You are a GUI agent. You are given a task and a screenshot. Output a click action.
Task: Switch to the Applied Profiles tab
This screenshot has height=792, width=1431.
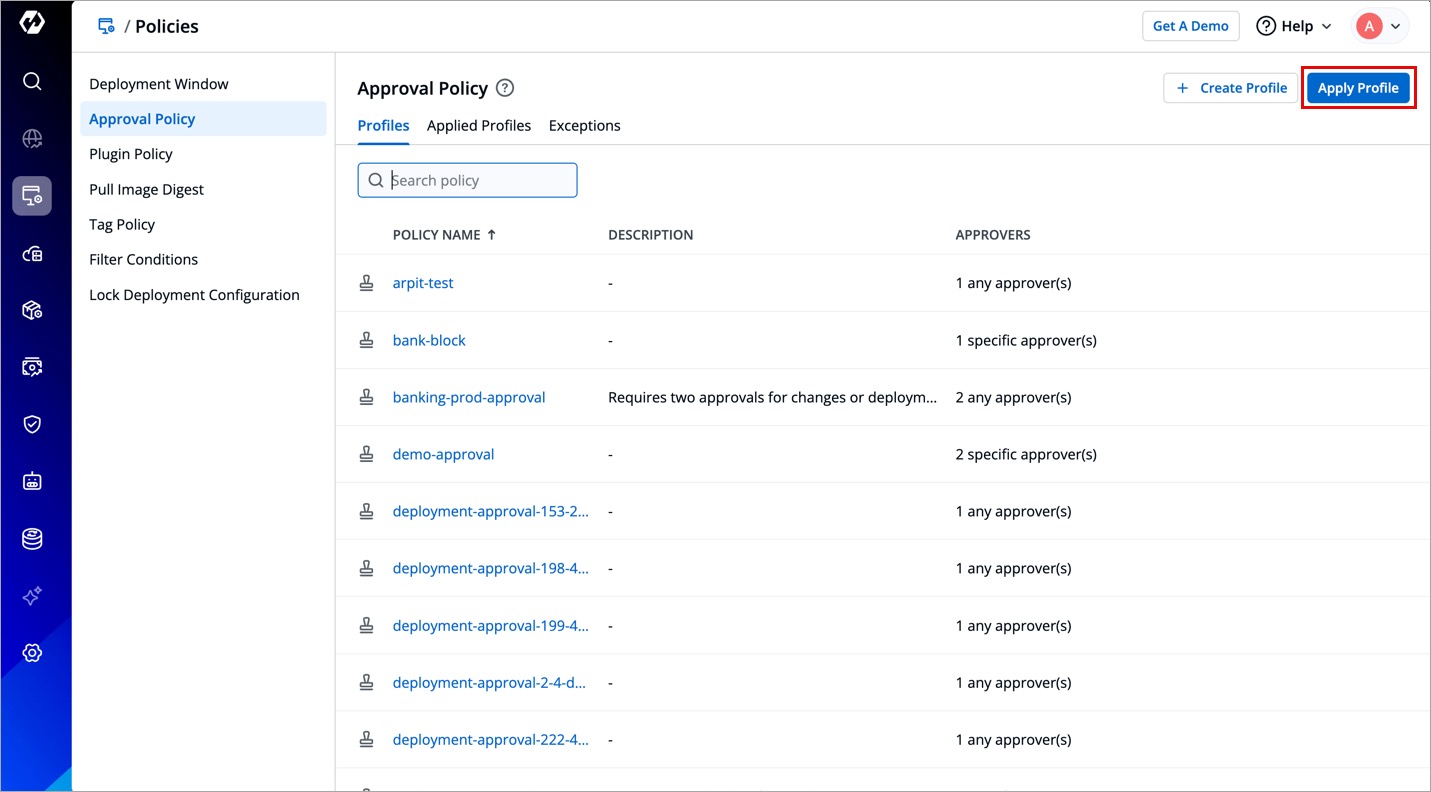(x=478, y=126)
